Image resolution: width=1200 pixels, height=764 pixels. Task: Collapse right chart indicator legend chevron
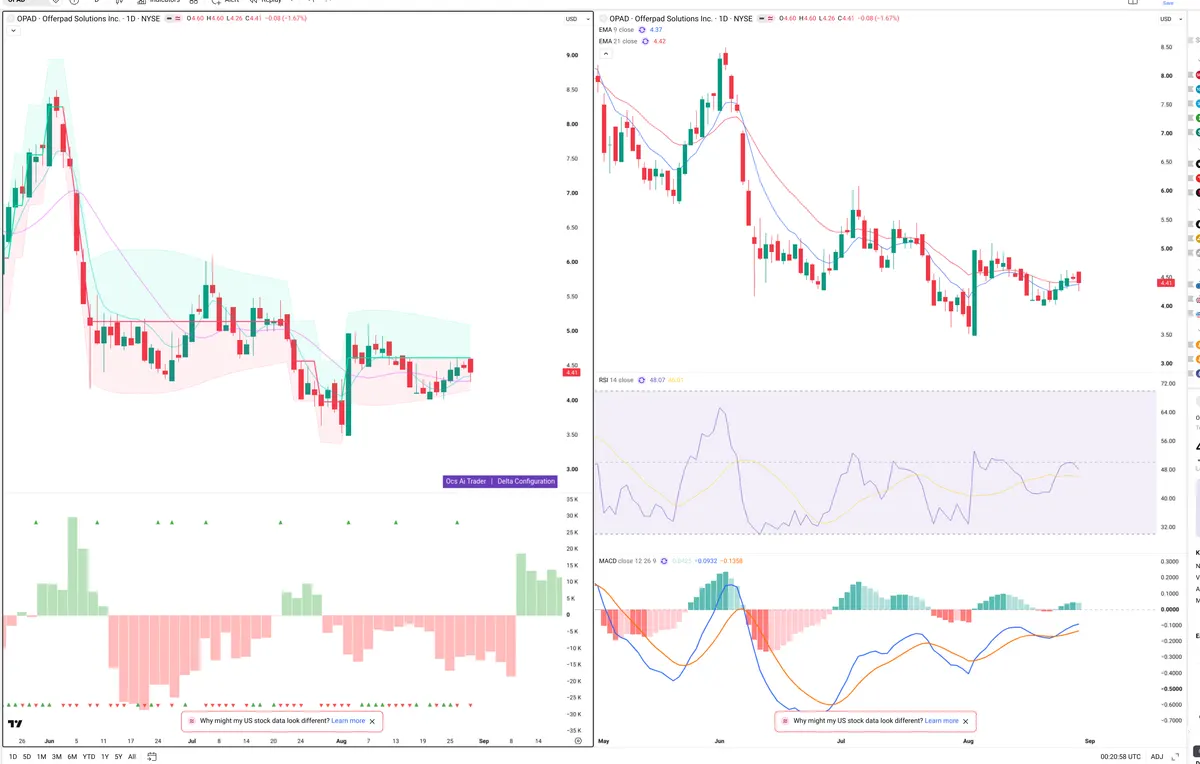point(606,54)
